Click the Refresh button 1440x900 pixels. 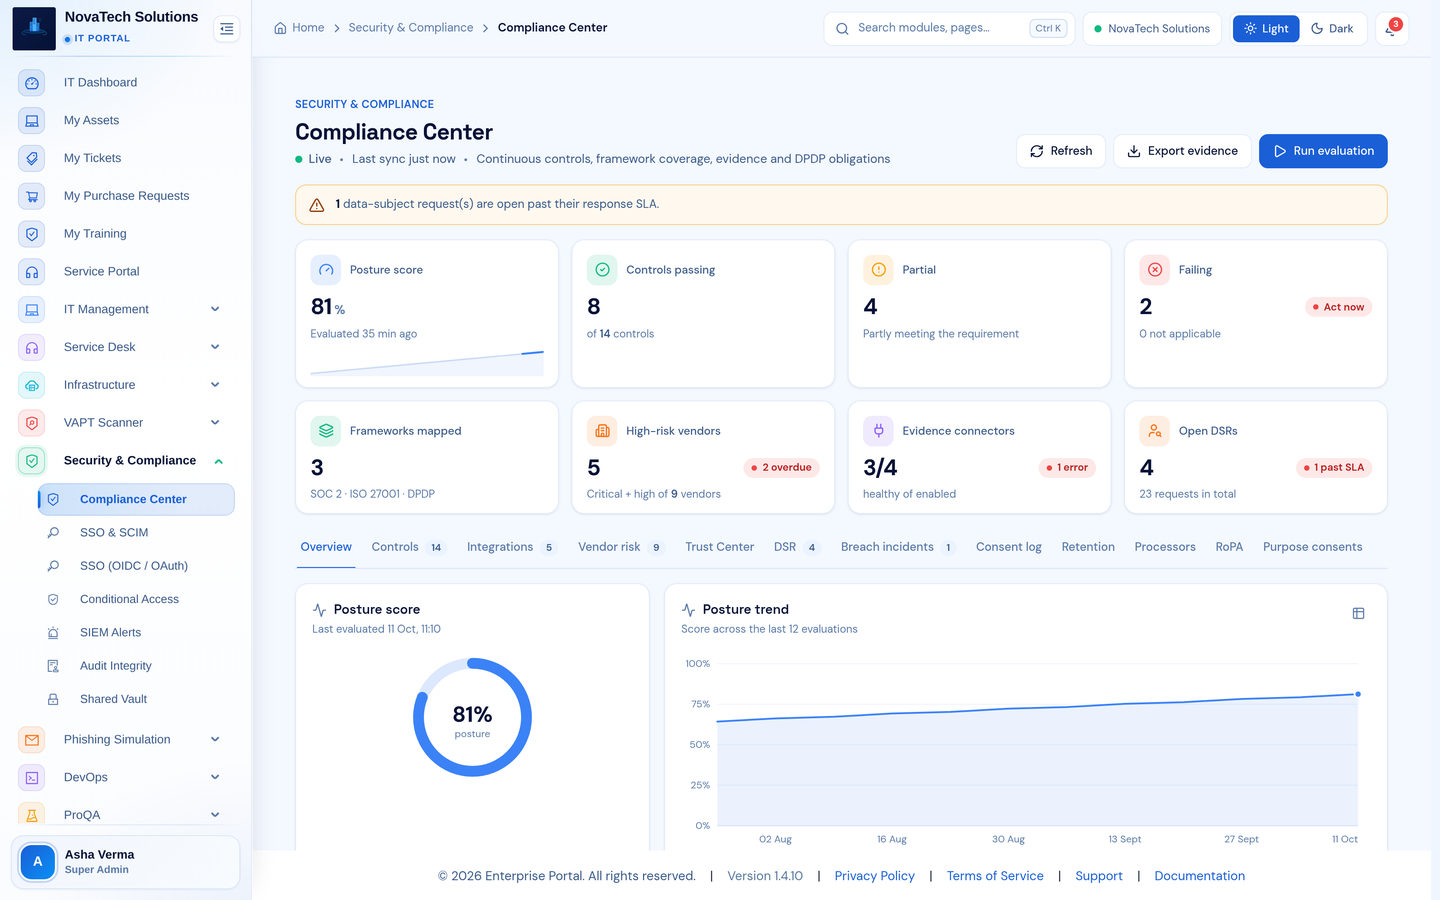coord(1061,151)
